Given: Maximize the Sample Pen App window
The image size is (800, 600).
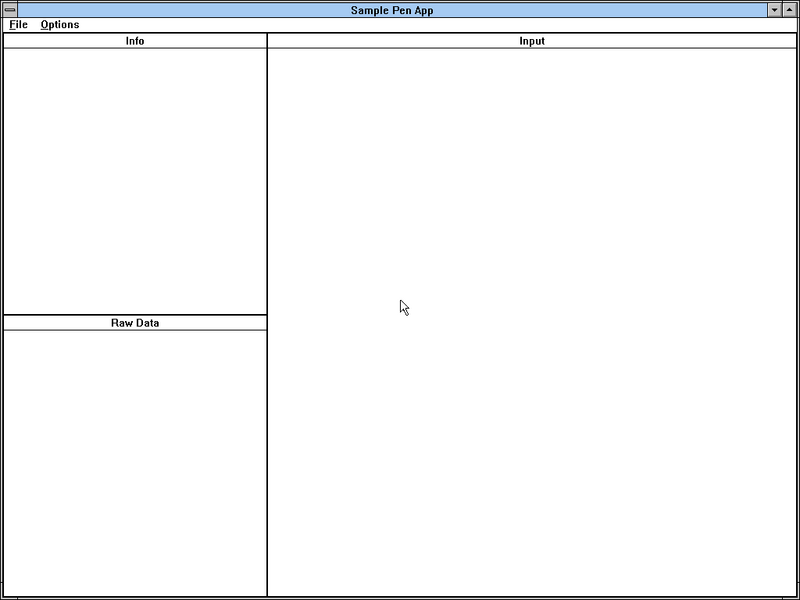Looking at the screenshot, I should coord(789,10).
